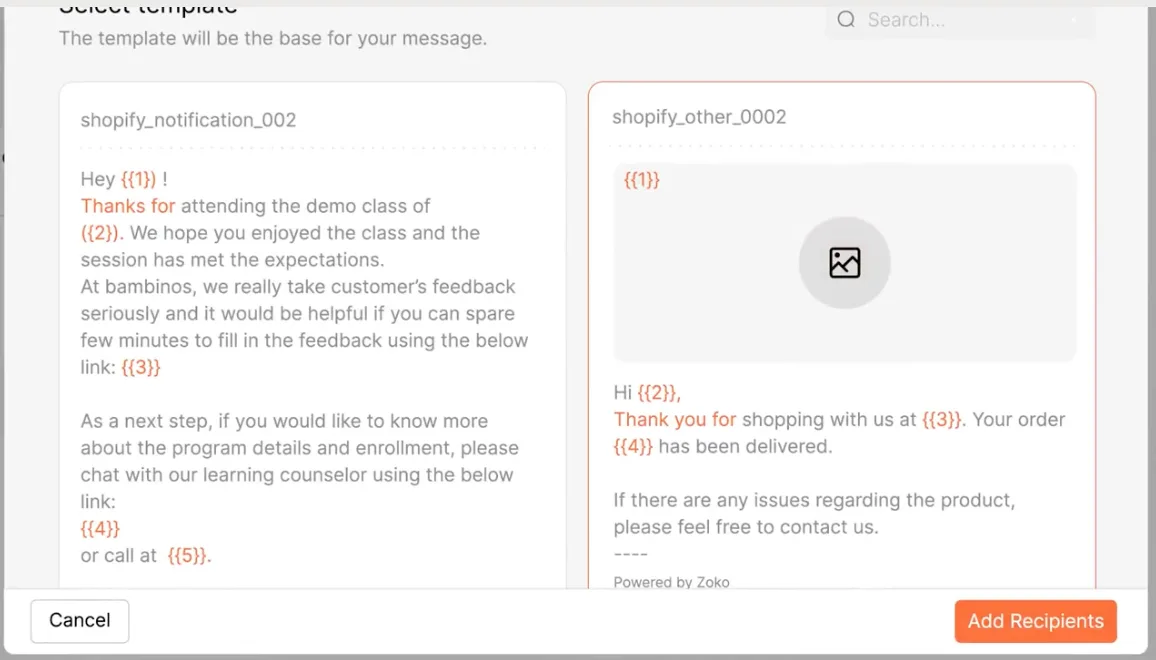Click the image placeholder icon in shopify_other_0002
This screenshot has height=660, width=1156.
tap(845, 262)
